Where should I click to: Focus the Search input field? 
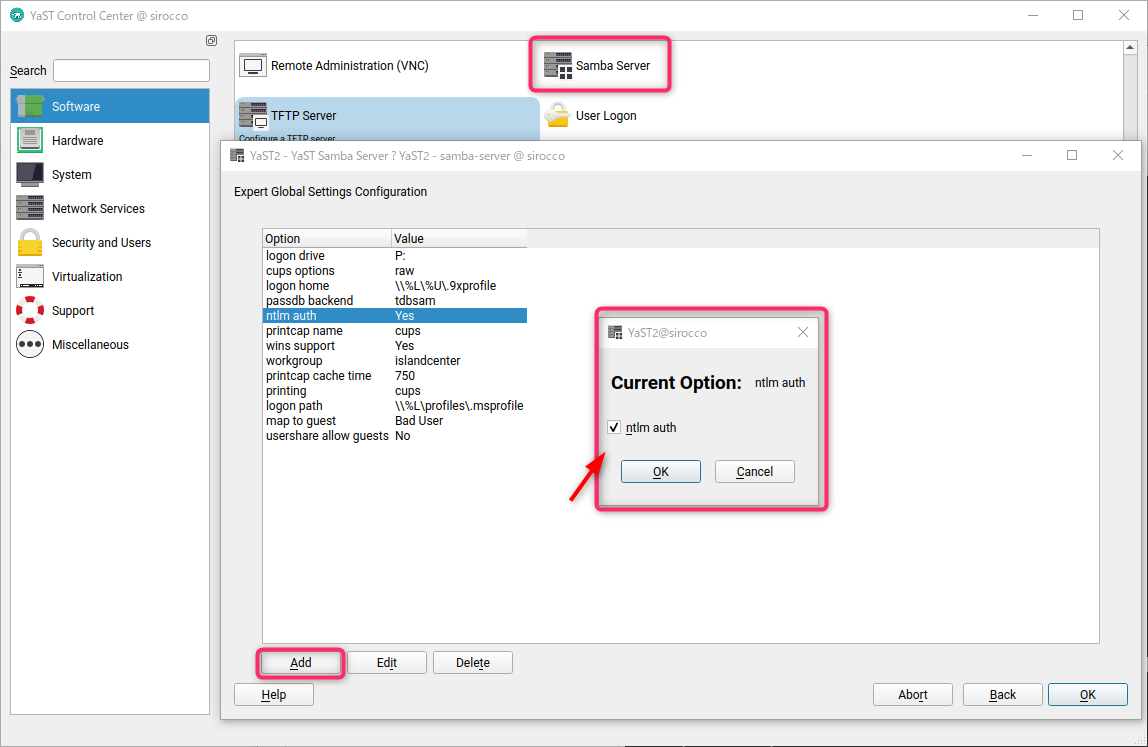click(x=132, y=70)
